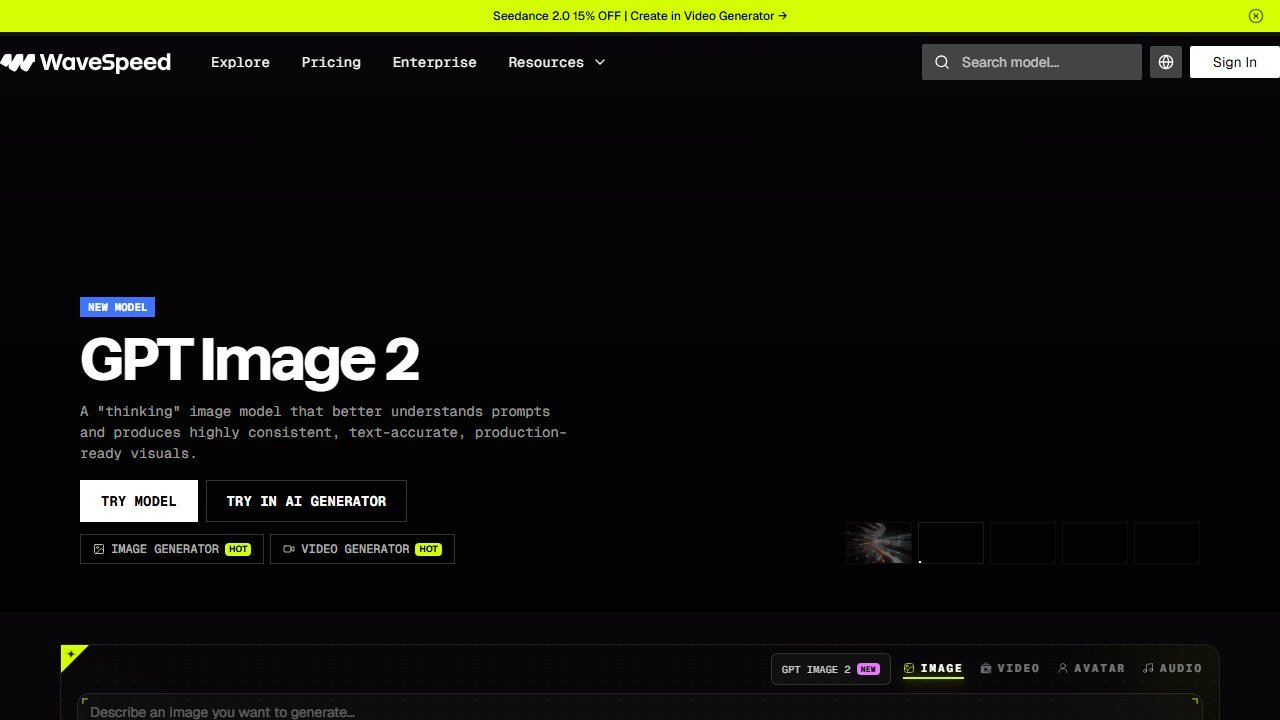Go to Pricing page
The image size is (1280, 720).
[331, 62]
